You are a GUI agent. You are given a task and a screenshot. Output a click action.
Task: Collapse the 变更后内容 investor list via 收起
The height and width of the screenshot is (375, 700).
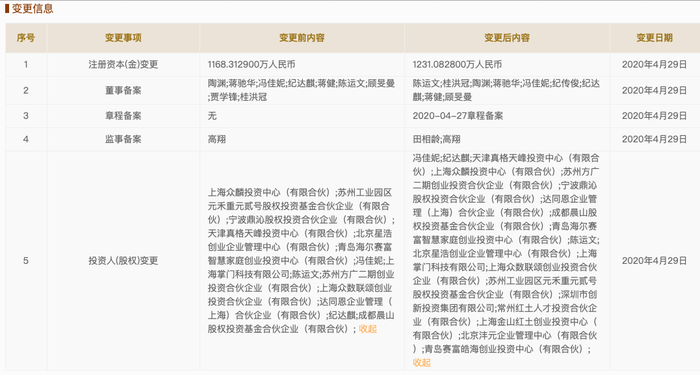(x=421, y=362)
